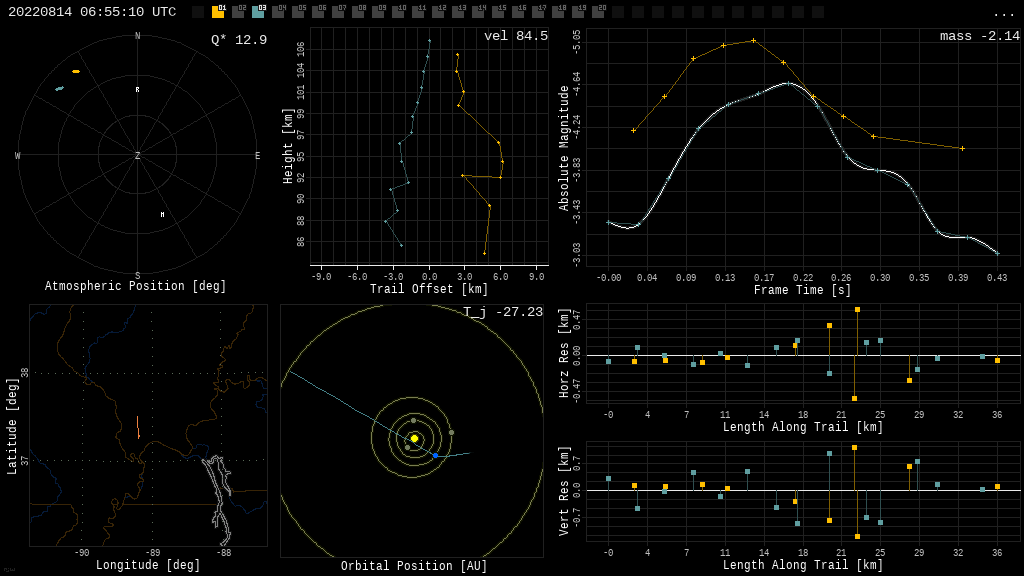1024x576 pixels.
Task: Click the Absolute Magnitude axis title
Action: [565, 148]
